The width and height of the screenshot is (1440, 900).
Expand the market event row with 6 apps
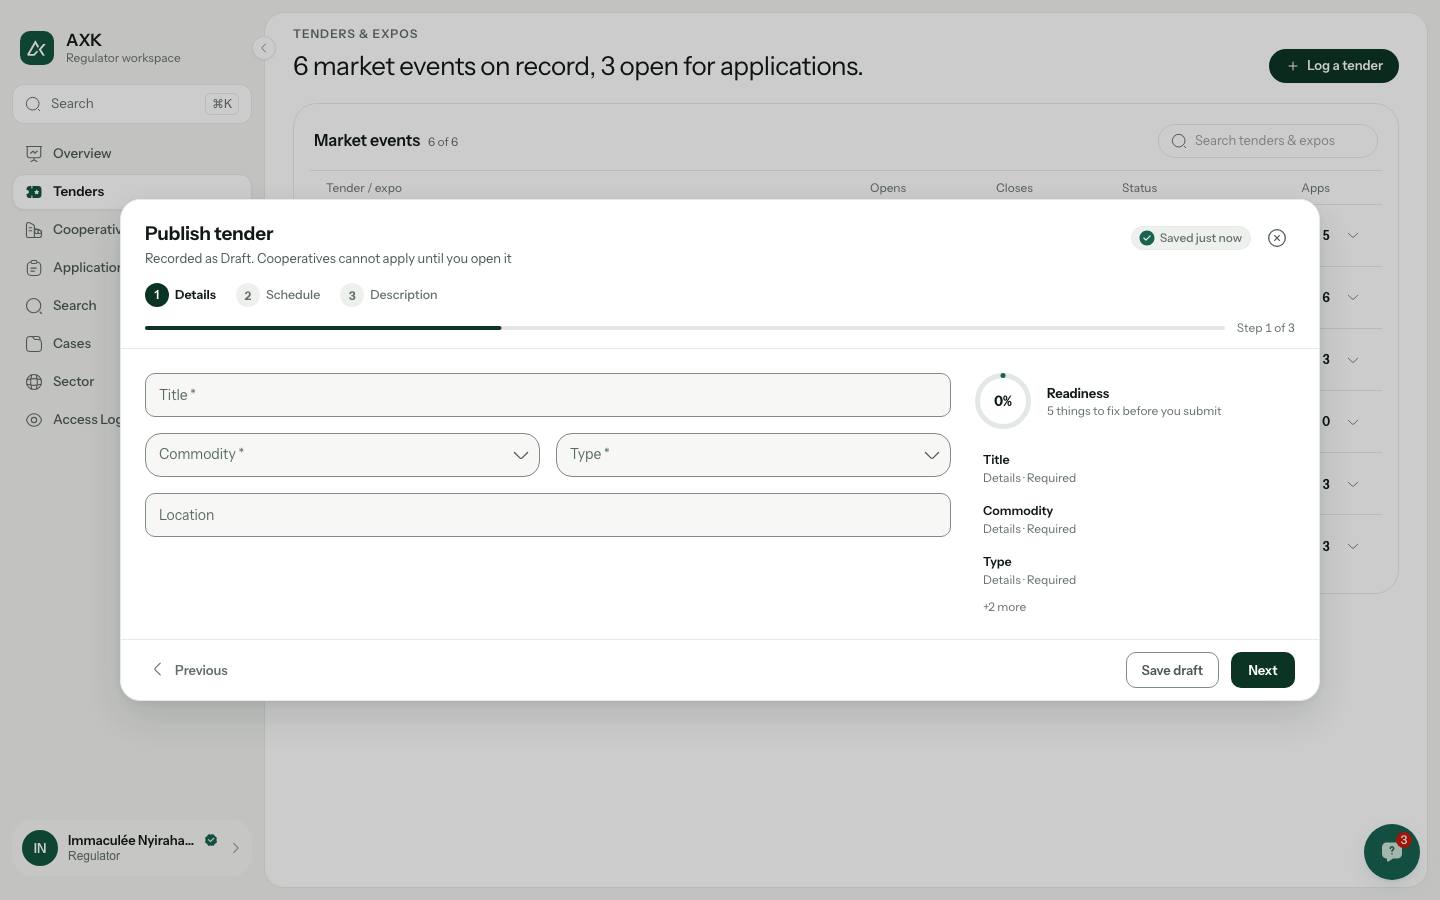click(x=1353, y=297)
